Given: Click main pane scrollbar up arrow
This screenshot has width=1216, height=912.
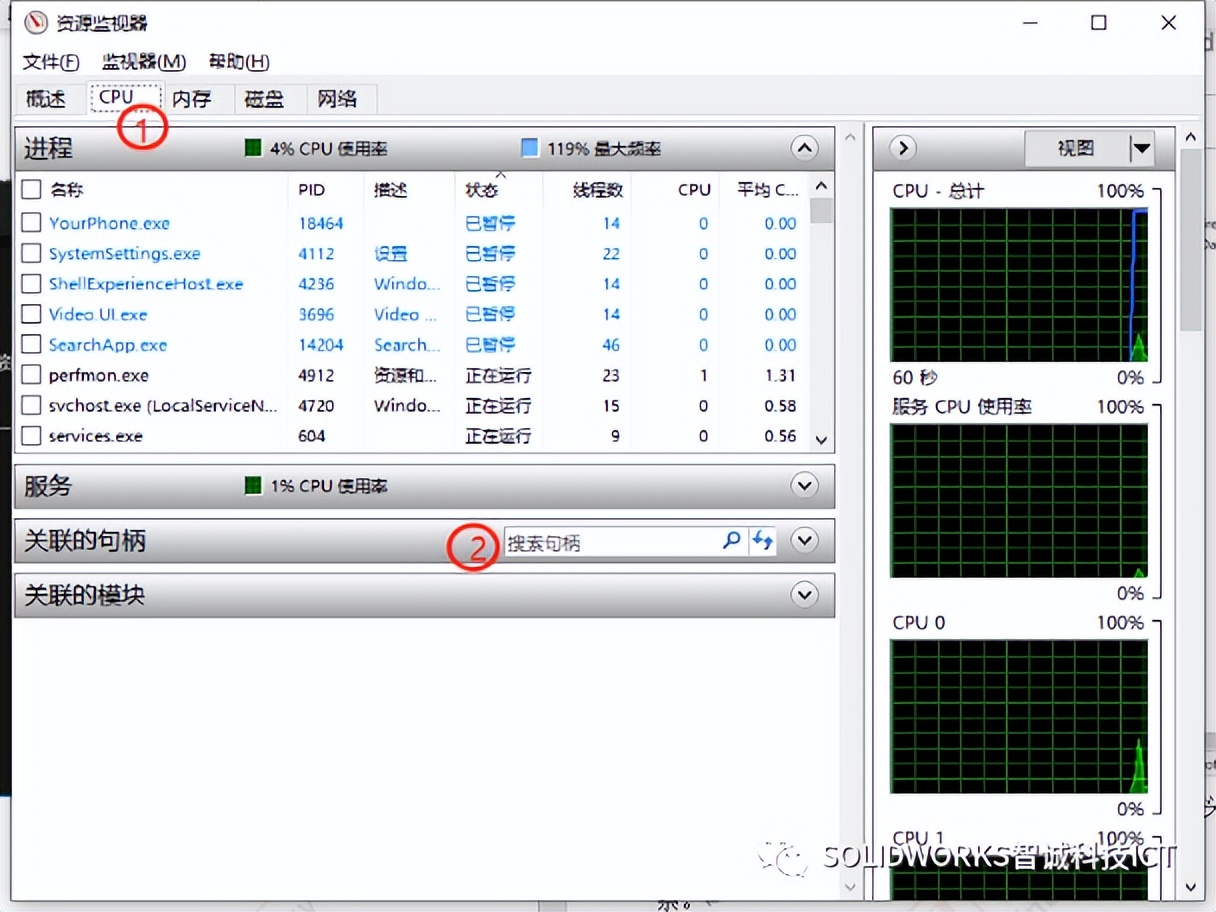Looking at the screenshot, I should point(851,137).
